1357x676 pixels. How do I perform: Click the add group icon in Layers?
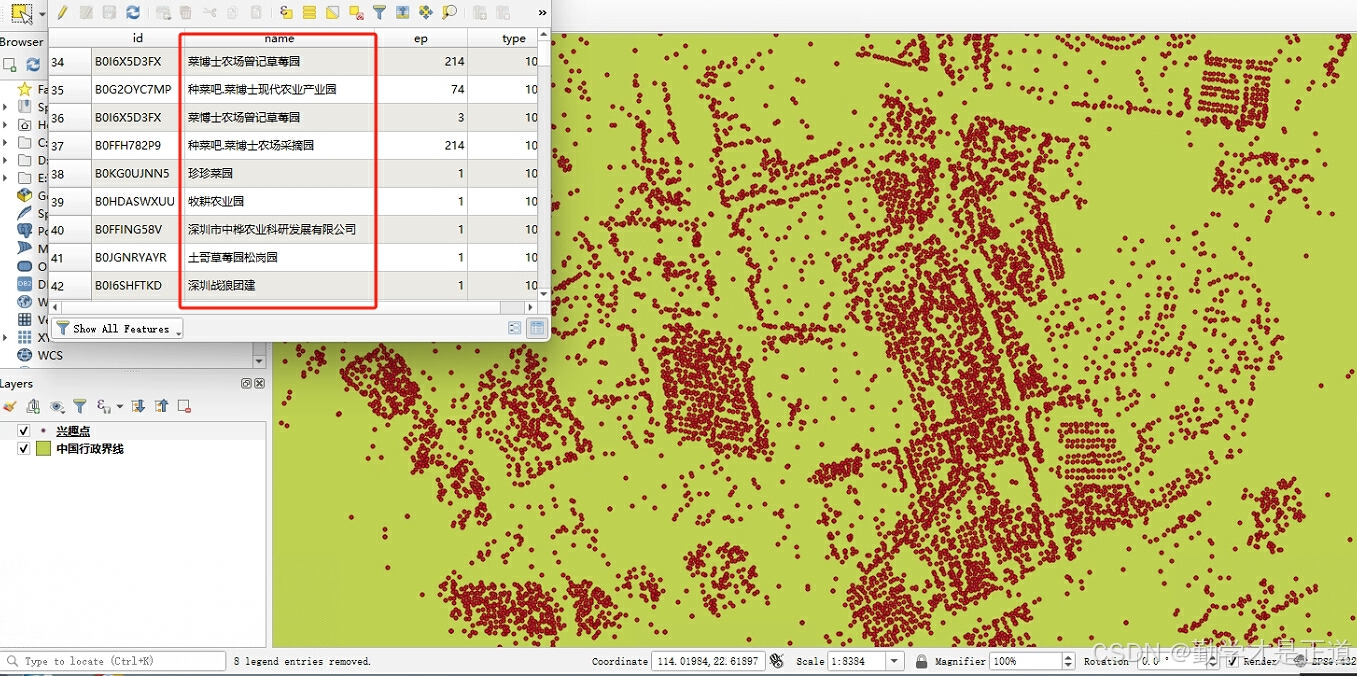(x=33, y=406)
